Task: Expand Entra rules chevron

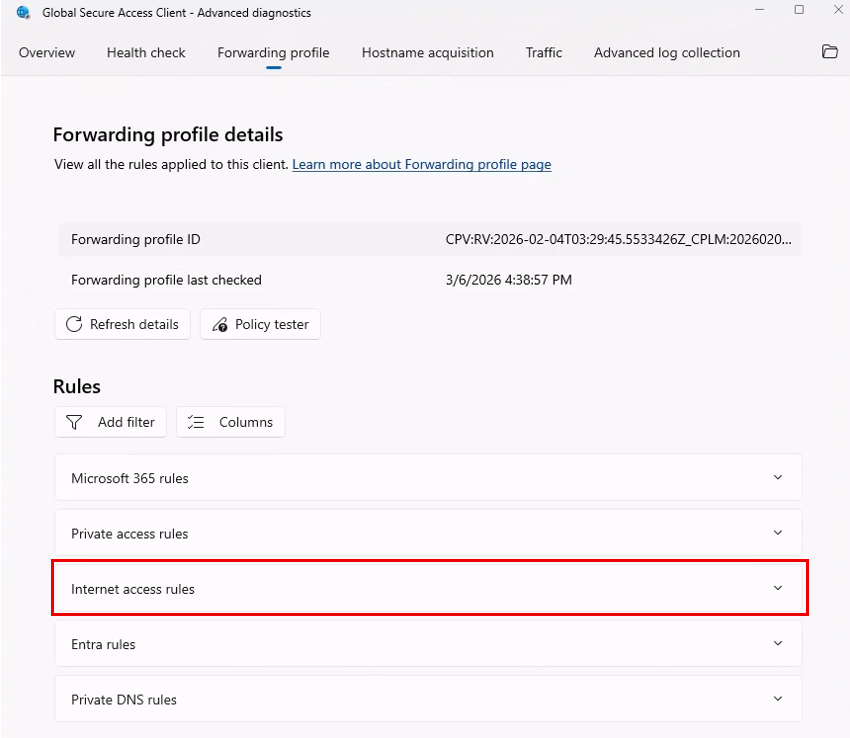Action: click(778, 643)
